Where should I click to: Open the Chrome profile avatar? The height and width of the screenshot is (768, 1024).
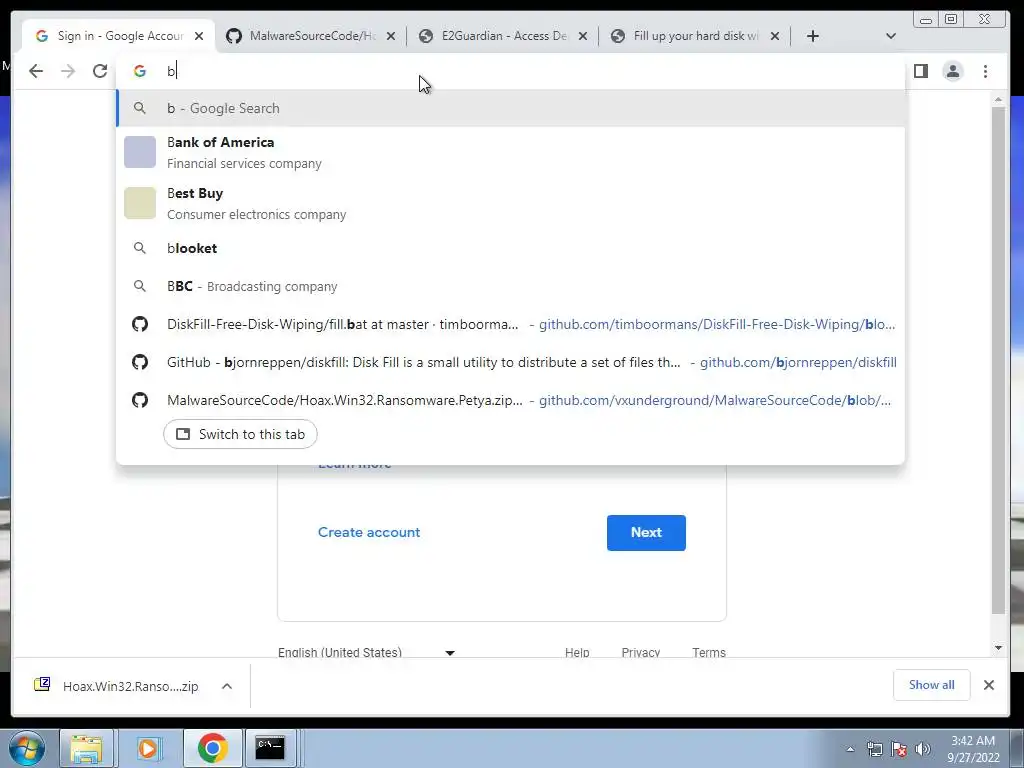953,71
